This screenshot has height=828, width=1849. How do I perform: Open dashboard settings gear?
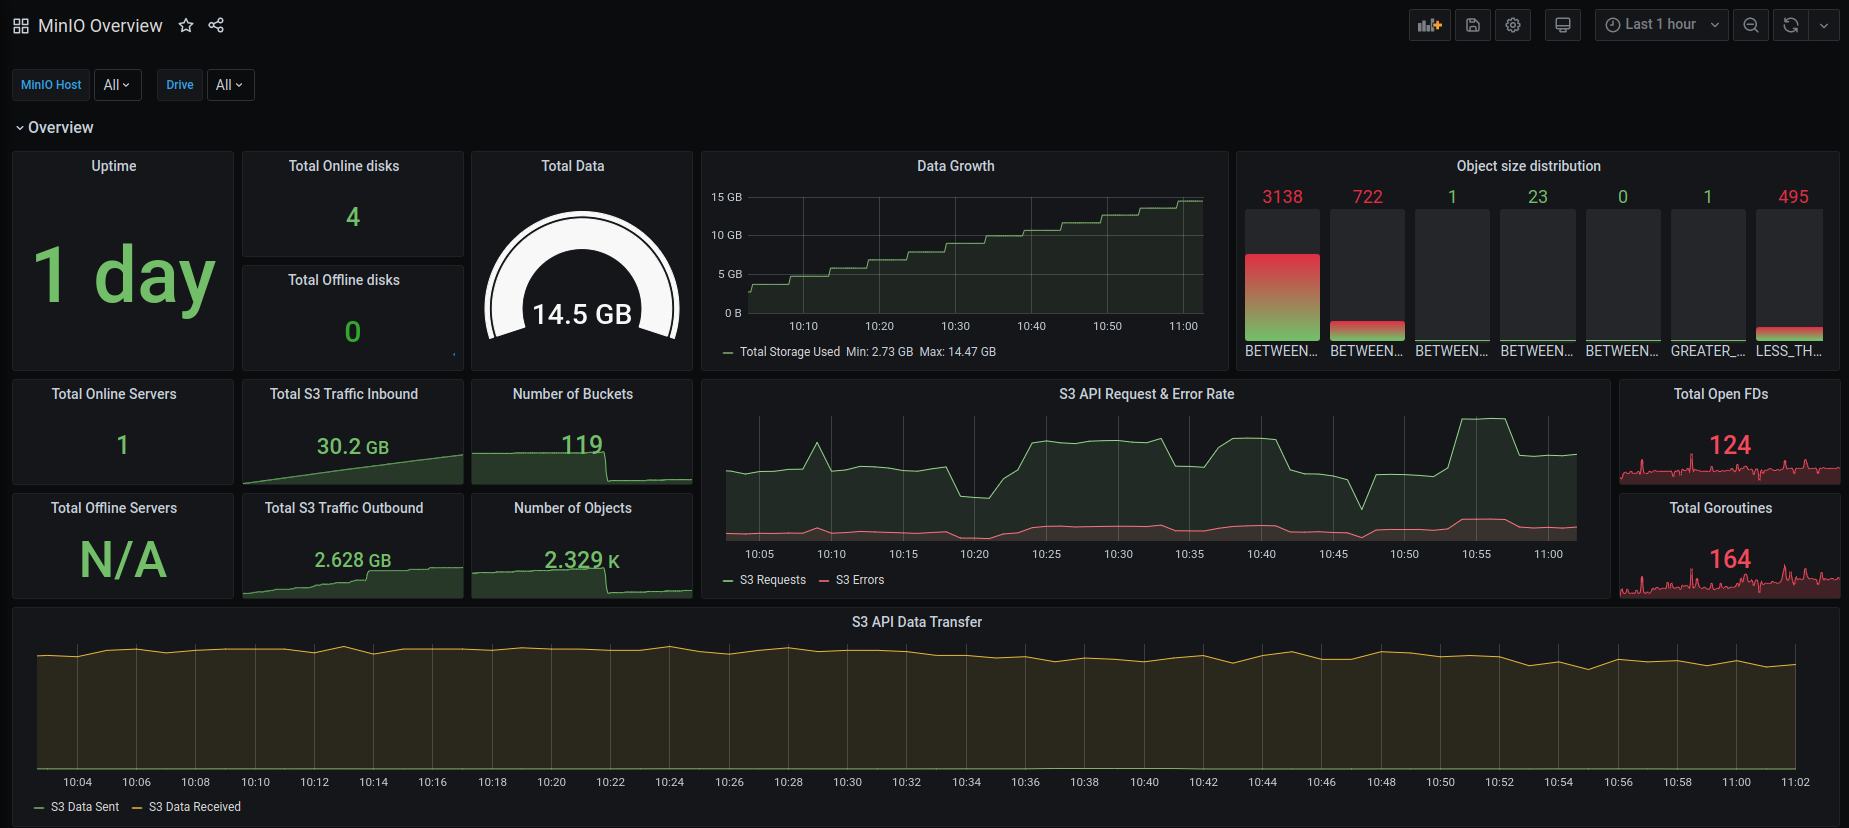[x=1512, y=25]
